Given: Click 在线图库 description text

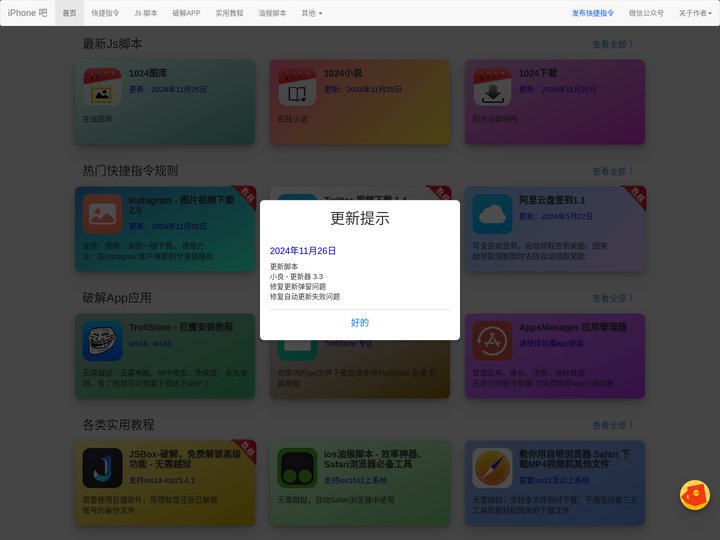Looking at the screenshot, I should point(97,118).
